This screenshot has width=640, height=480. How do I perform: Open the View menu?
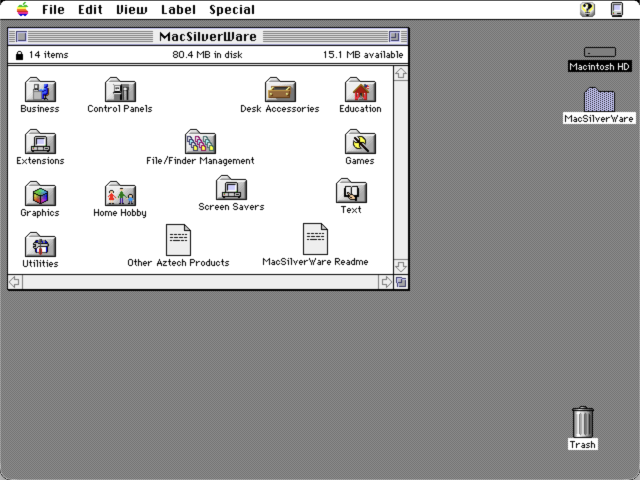[x=131, y=9]
